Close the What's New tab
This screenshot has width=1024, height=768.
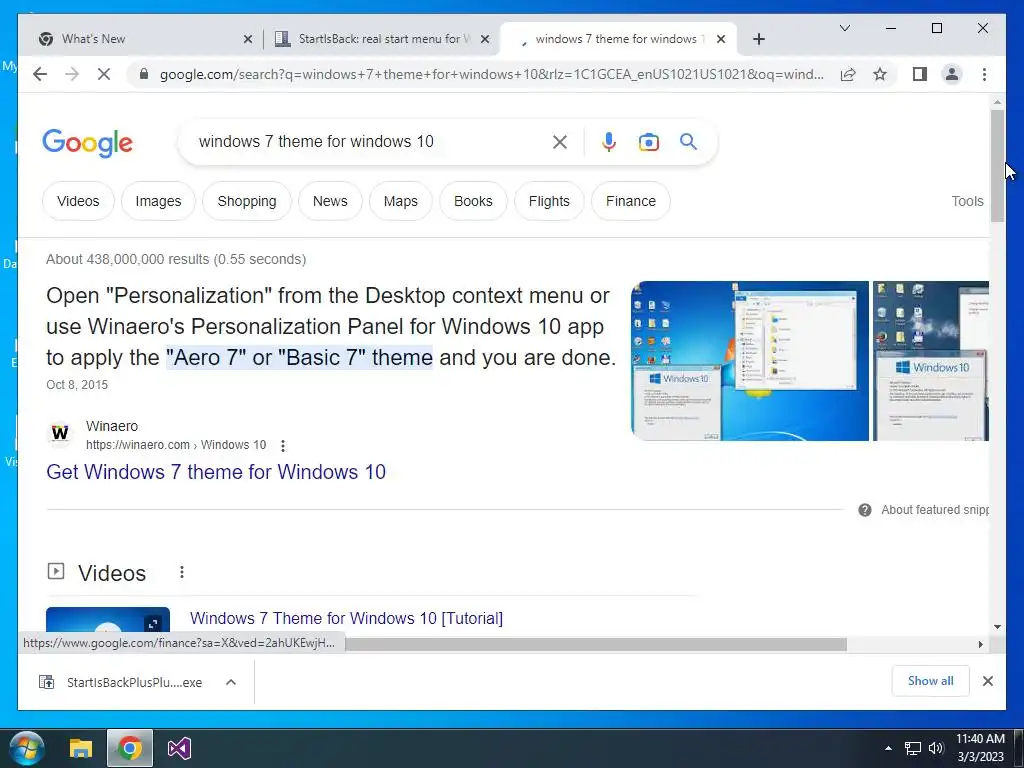click(248, 39)
